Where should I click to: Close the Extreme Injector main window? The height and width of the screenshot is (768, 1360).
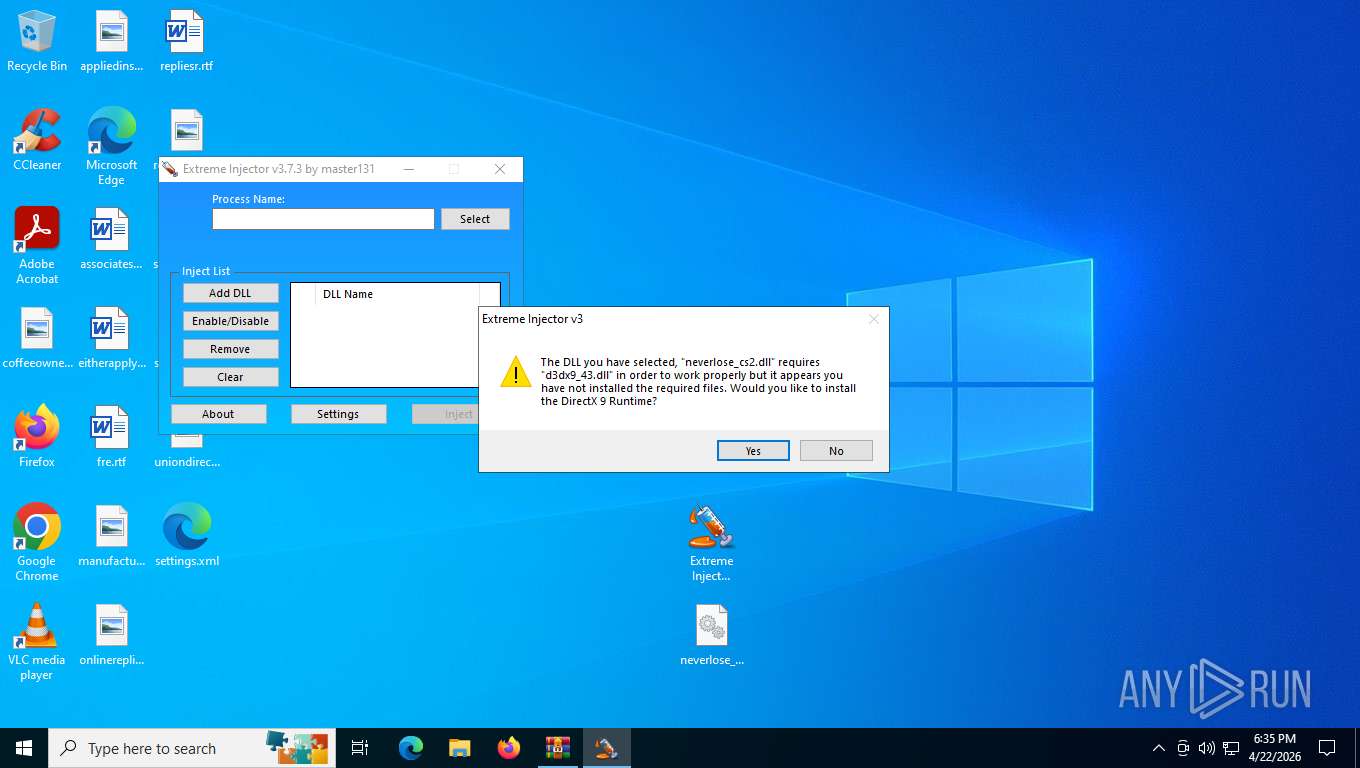coord(500,169)
